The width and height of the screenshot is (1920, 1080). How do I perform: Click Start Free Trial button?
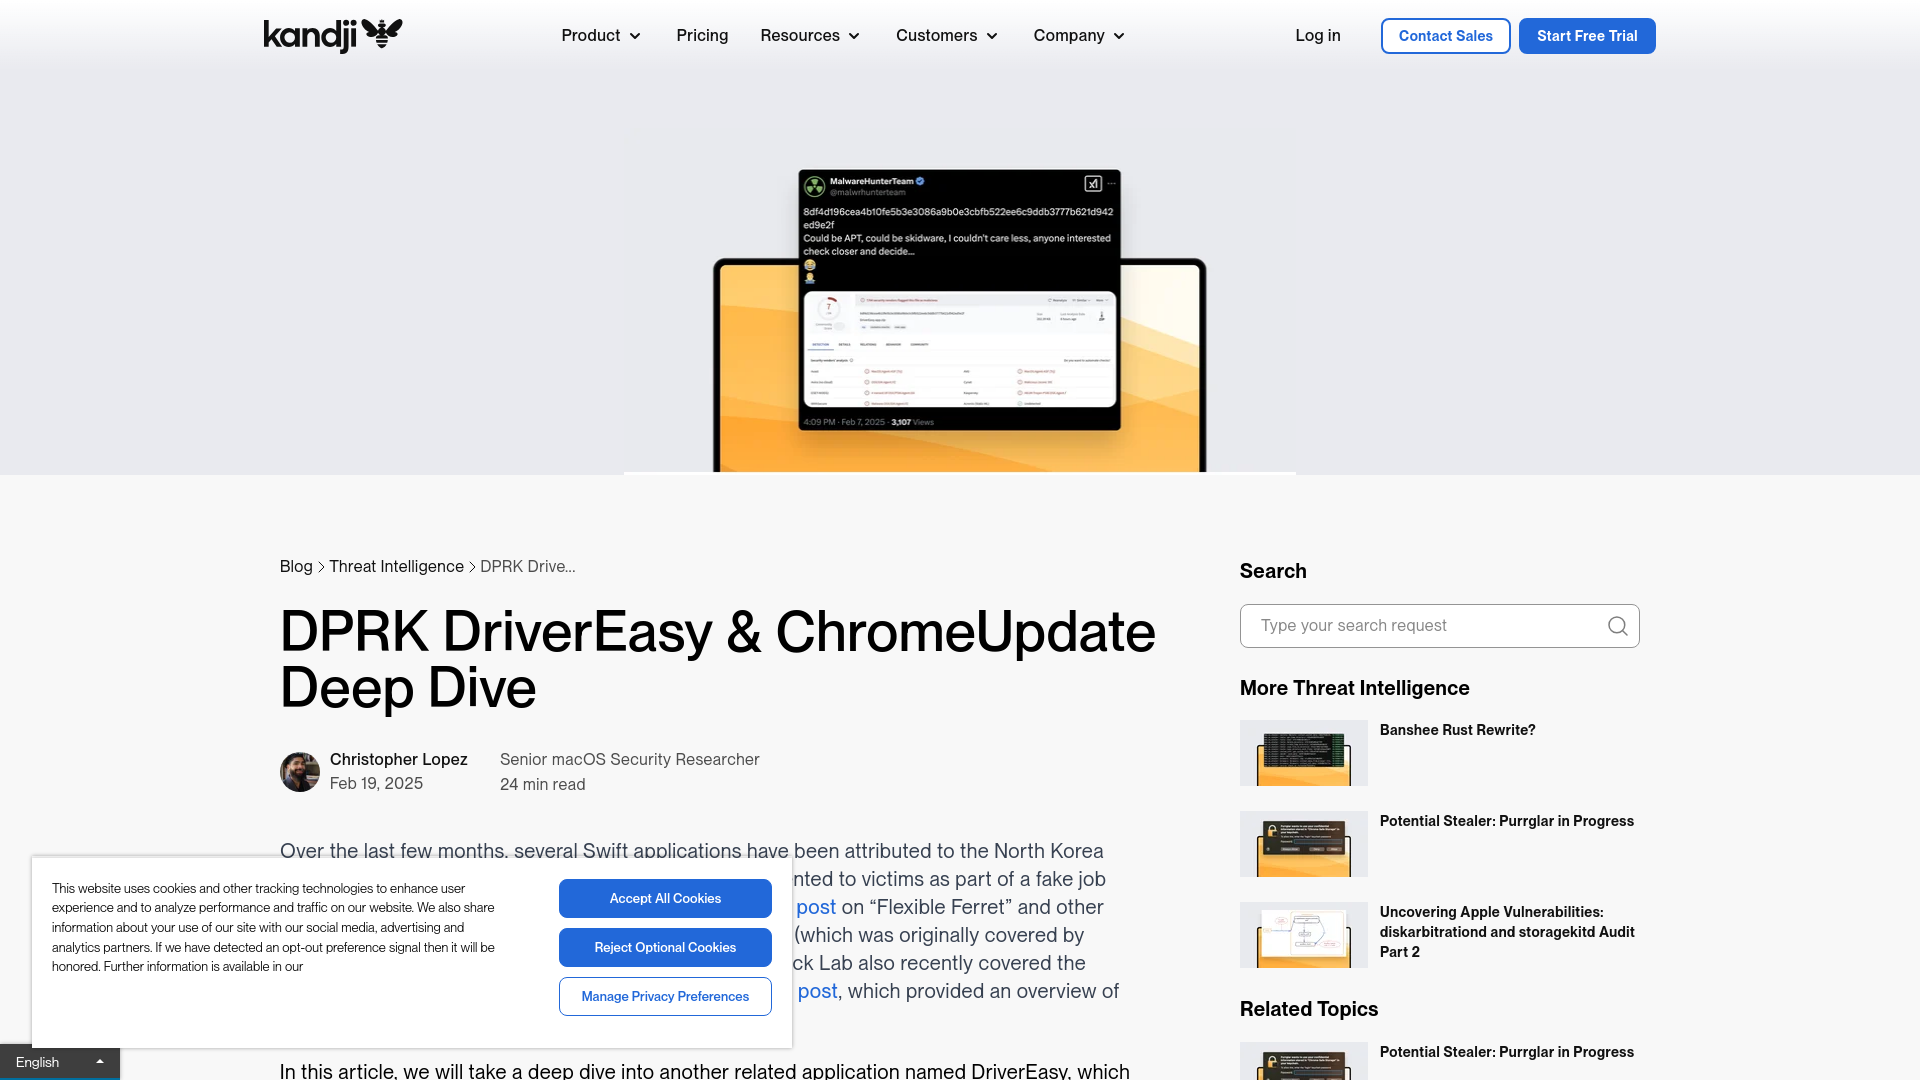pyautogui.click(x=1587, y=36)
